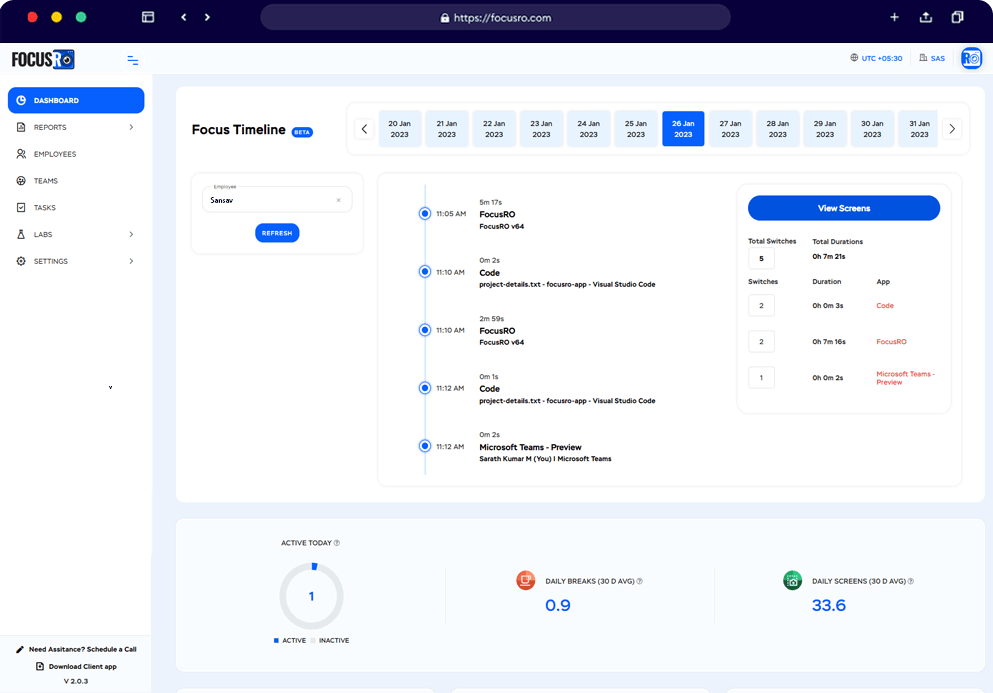The height and width of the screenshot is (693, 993).
Task: Click the grey Inactive legend swatch
Action: coord(313,640)
